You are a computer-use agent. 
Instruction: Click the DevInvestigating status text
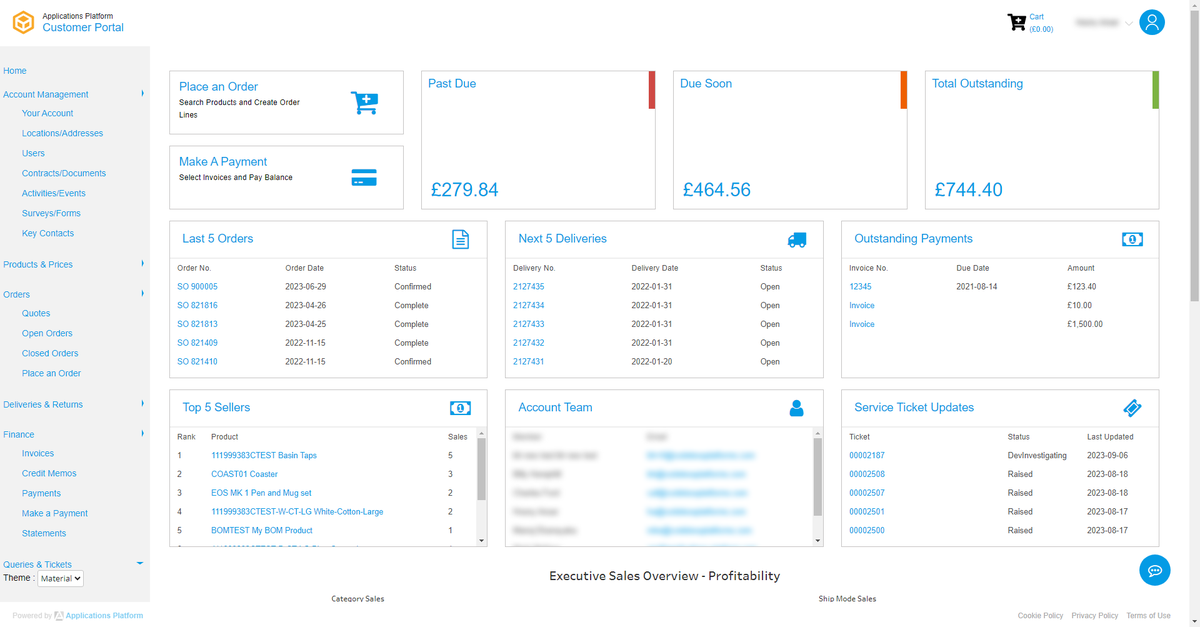1037,455
